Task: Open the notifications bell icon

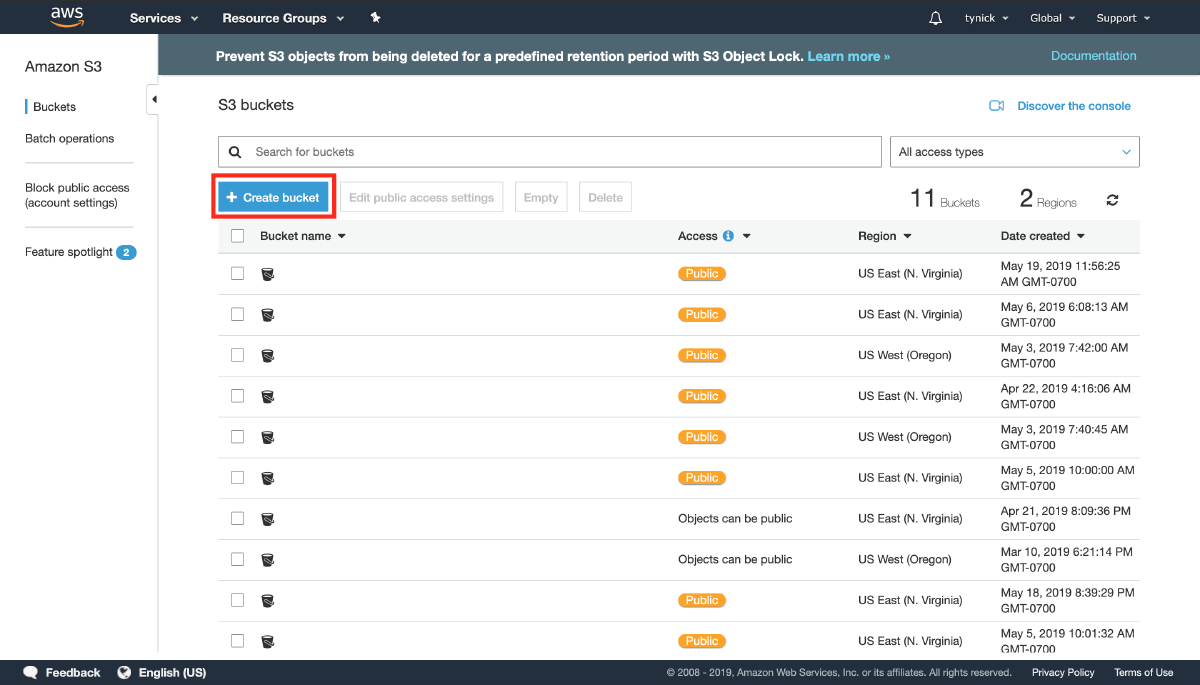Action: pyautogui.click(x=936, y=18)
